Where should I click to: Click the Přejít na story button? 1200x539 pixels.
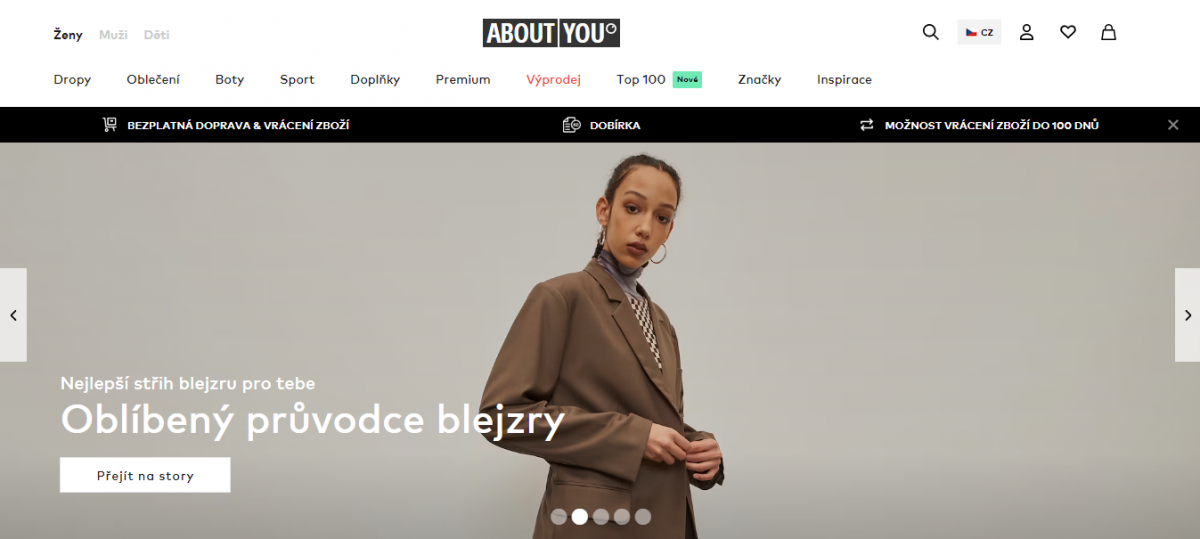[x=145, y=475]
